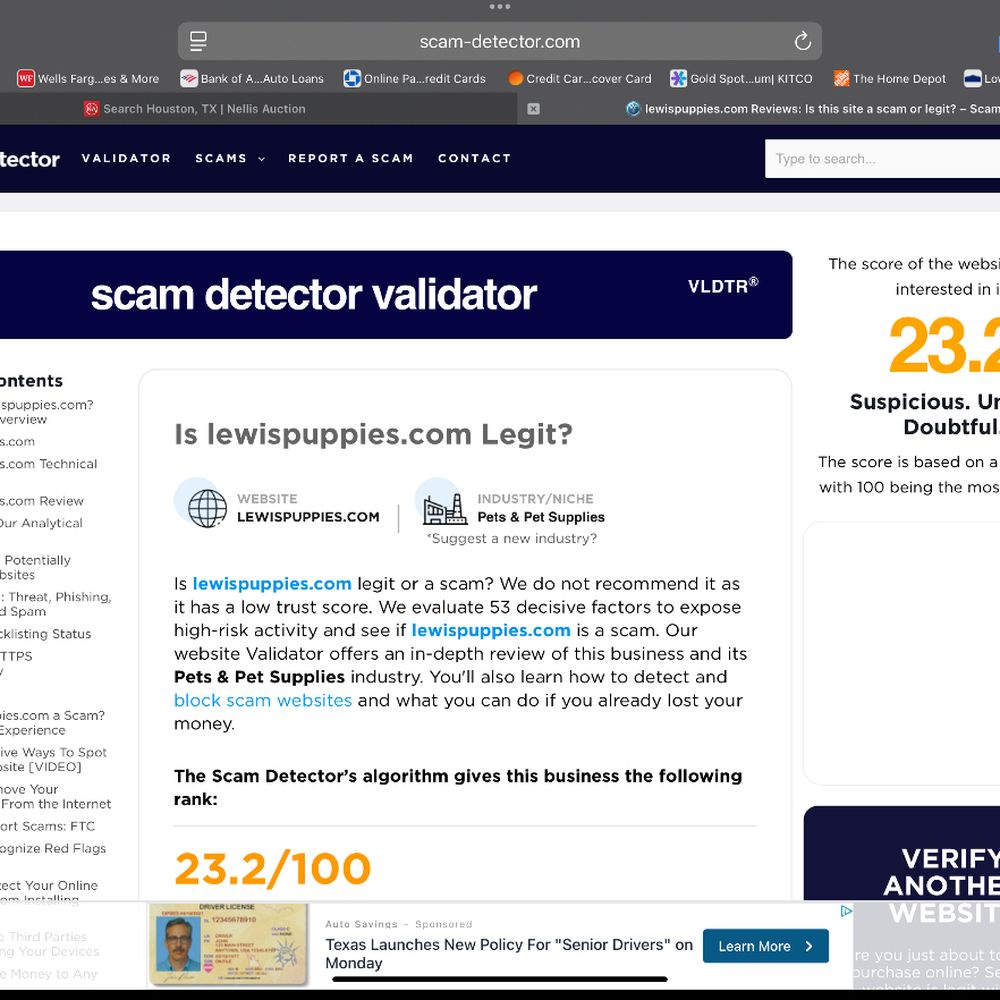This screenshot has width=1000, height=1000.
Task: Open the Gold Spot KITCO bookmark
Action: coord(741,78)
